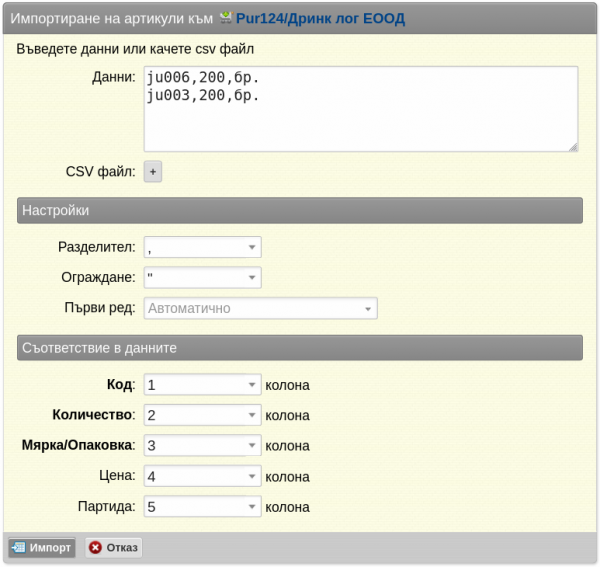Click the Данни field label
Screen dimensions: 600x567
(x=112, y=77)
